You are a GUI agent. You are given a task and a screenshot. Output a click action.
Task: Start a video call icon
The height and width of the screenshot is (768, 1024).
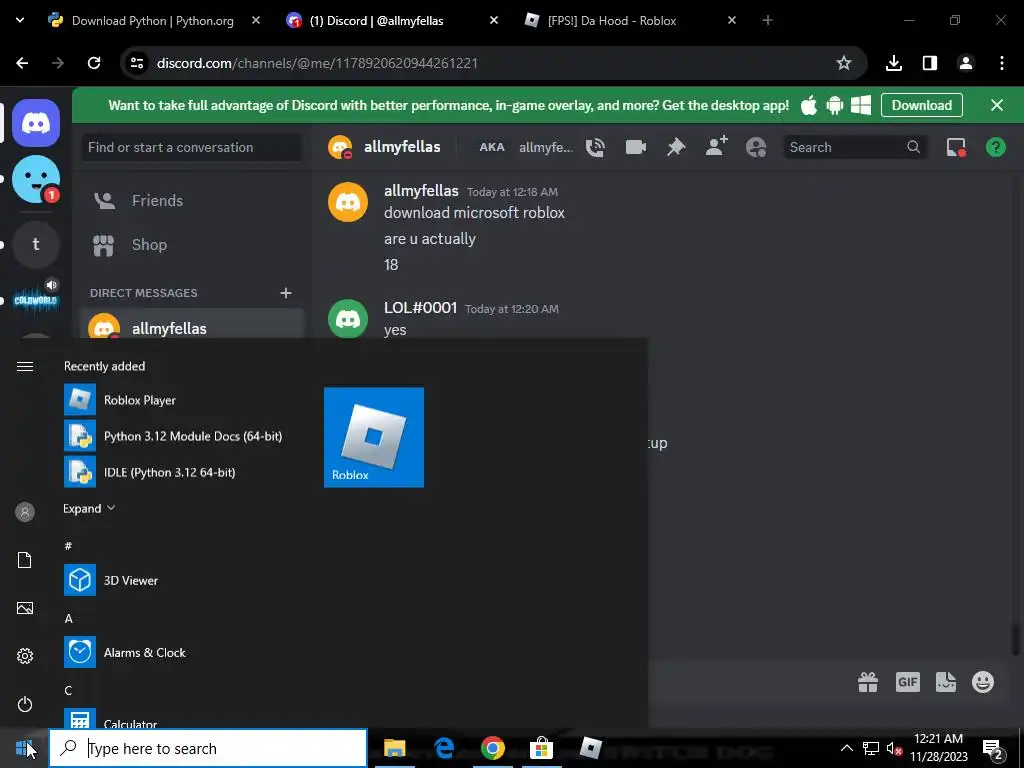(635, 148)
